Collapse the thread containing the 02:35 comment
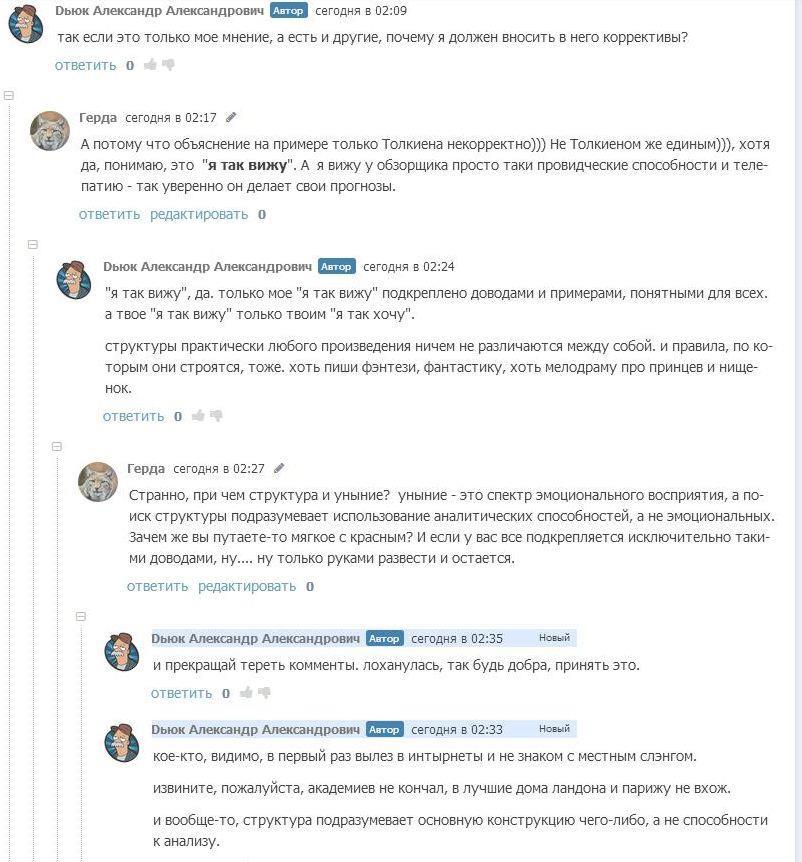The image size is (802, 862). (82, 617)
